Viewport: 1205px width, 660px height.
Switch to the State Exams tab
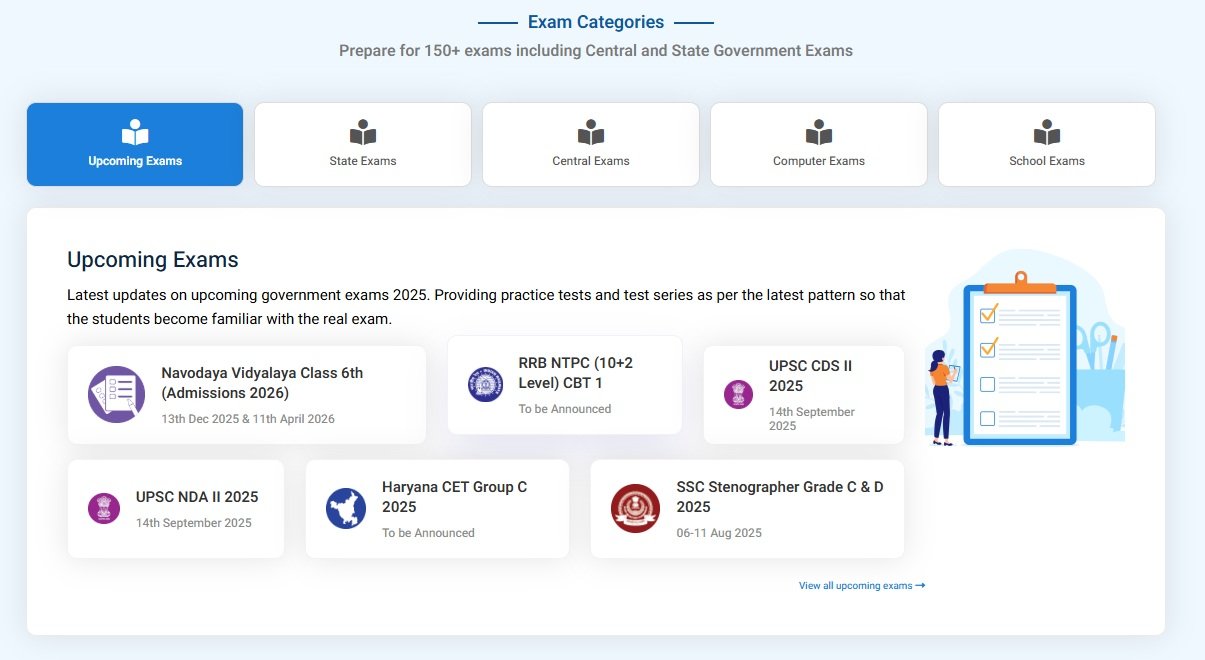pyautogui.click(x=363, y=144)
